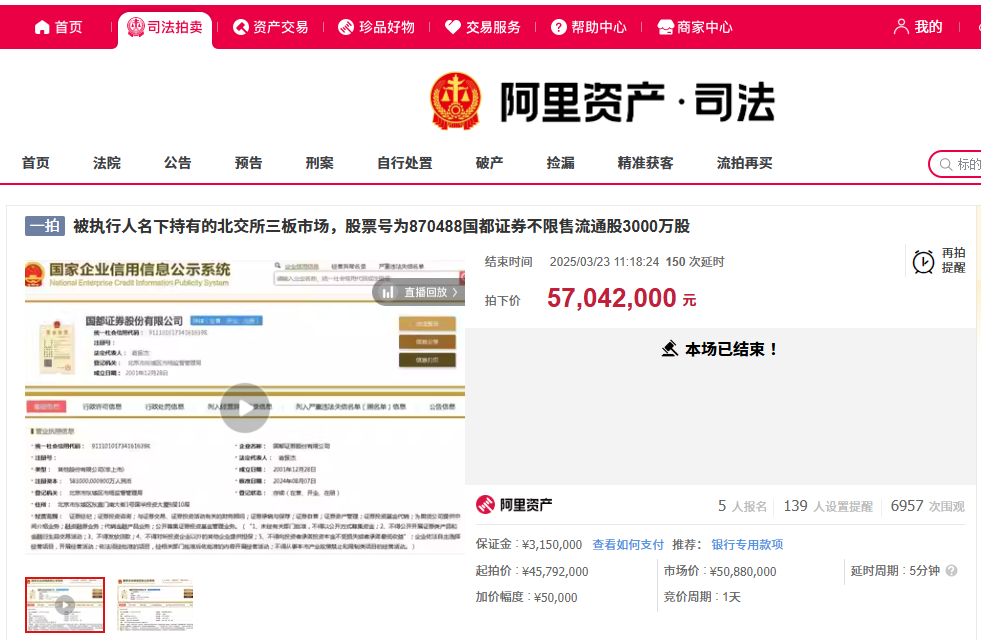Open the 珍品好物 menu item

click(x=387, y=27)
